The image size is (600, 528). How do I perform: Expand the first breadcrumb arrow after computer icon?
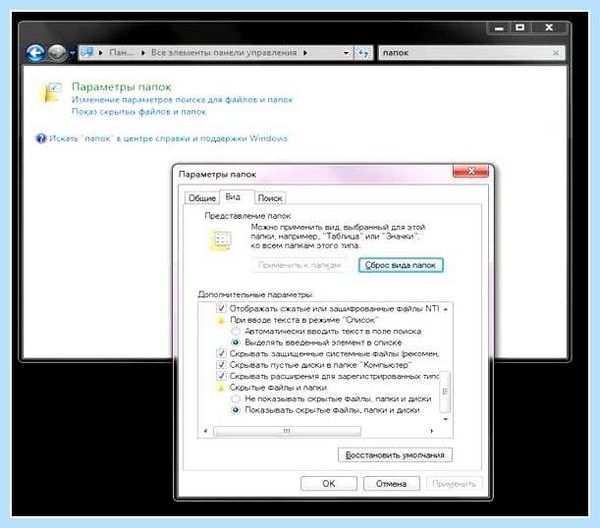[101, 53]
